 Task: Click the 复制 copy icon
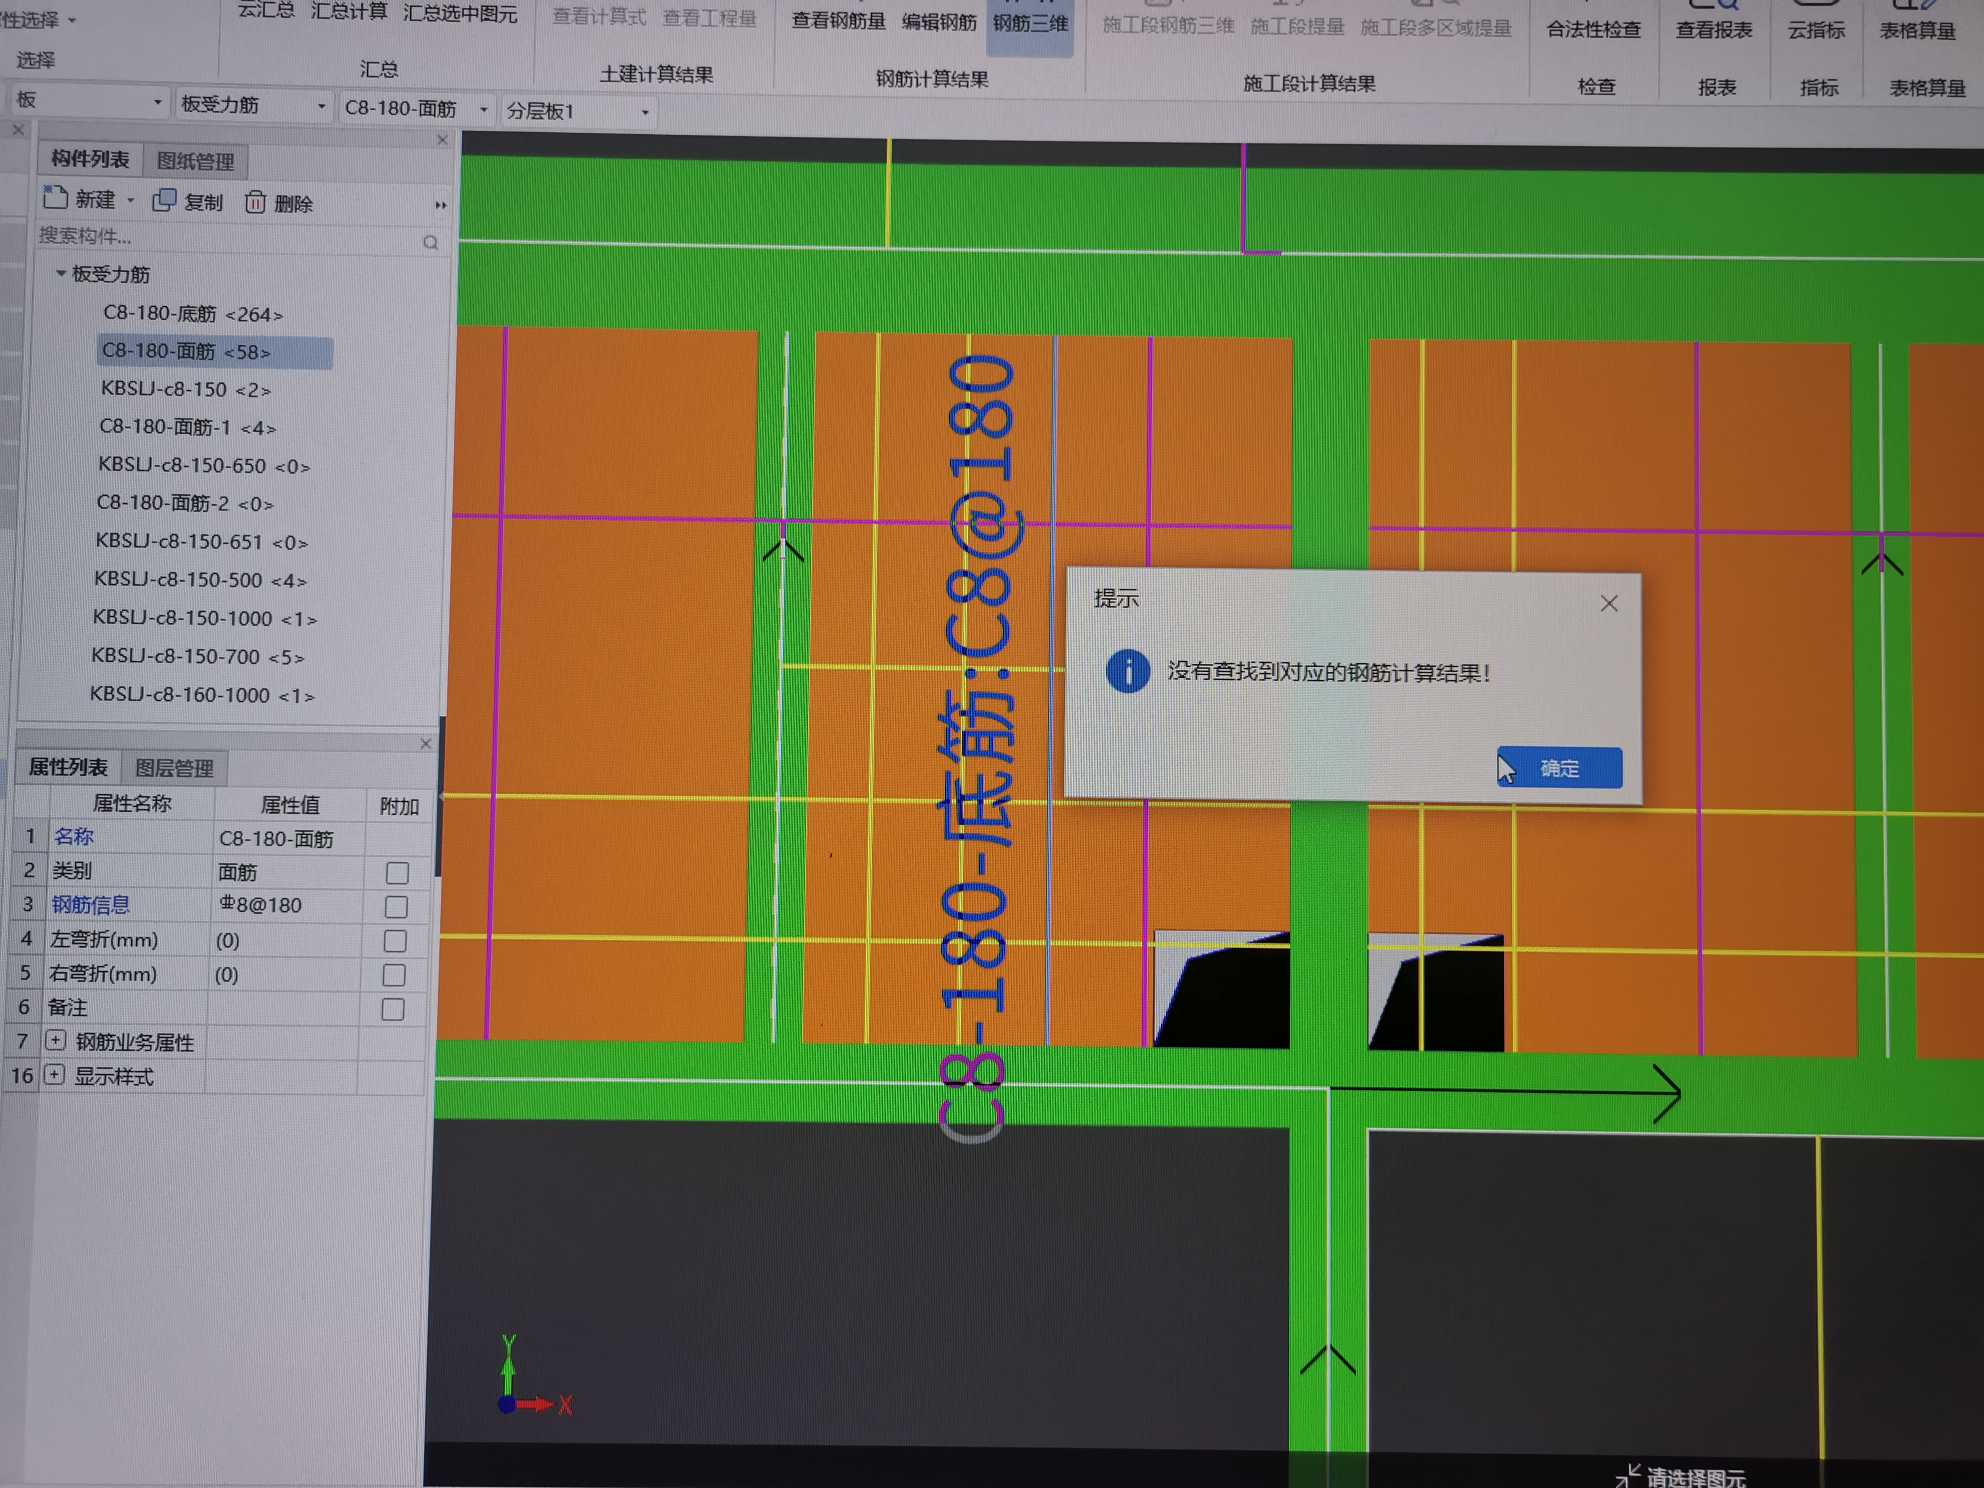[164, 201]
